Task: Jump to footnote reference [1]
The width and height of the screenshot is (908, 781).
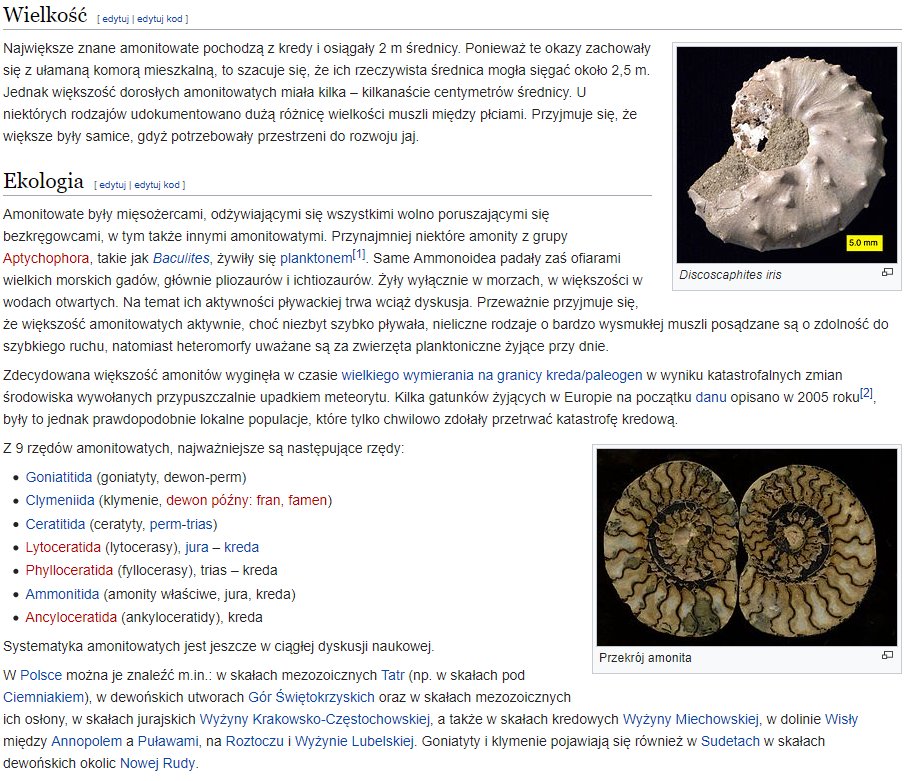Action: [359, 254]
